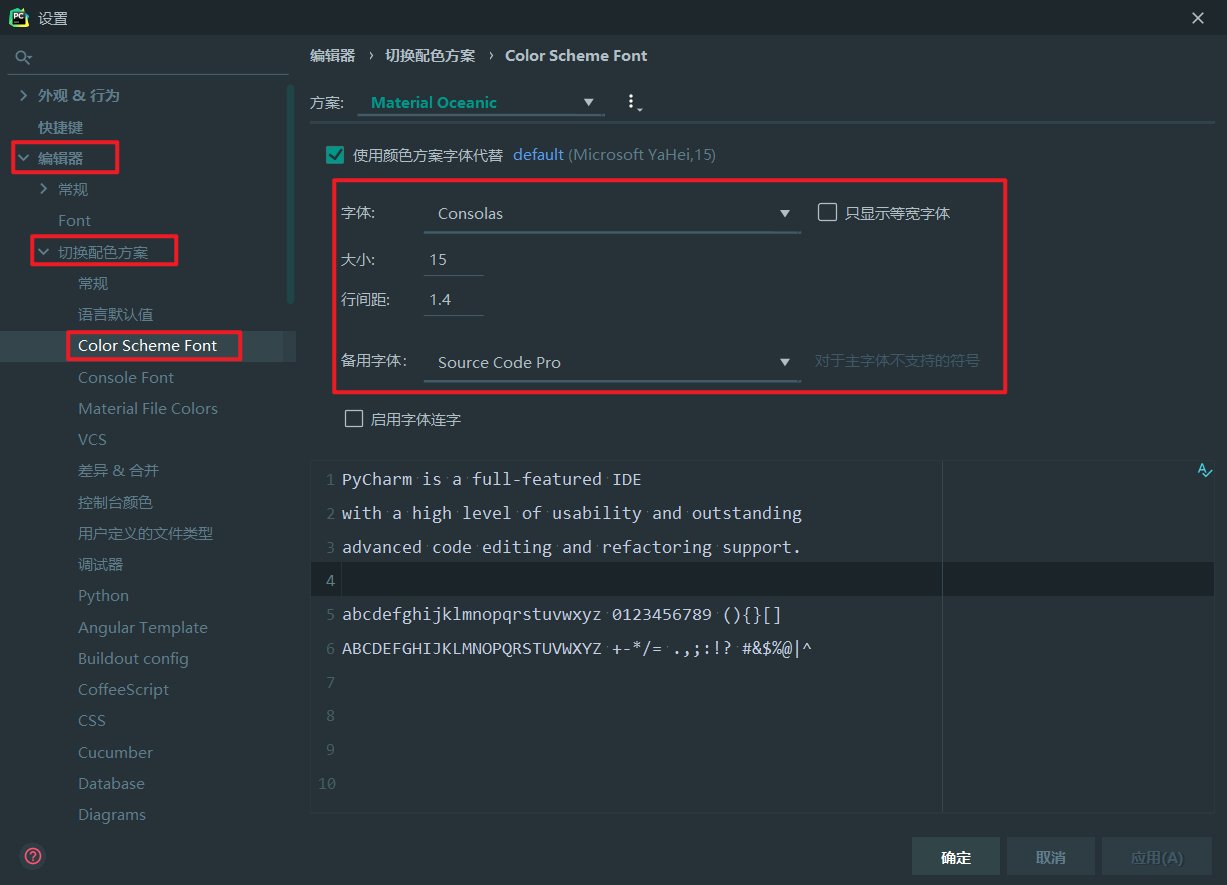
Task: Close the settings dialog with X
Action: point(1198,18)
